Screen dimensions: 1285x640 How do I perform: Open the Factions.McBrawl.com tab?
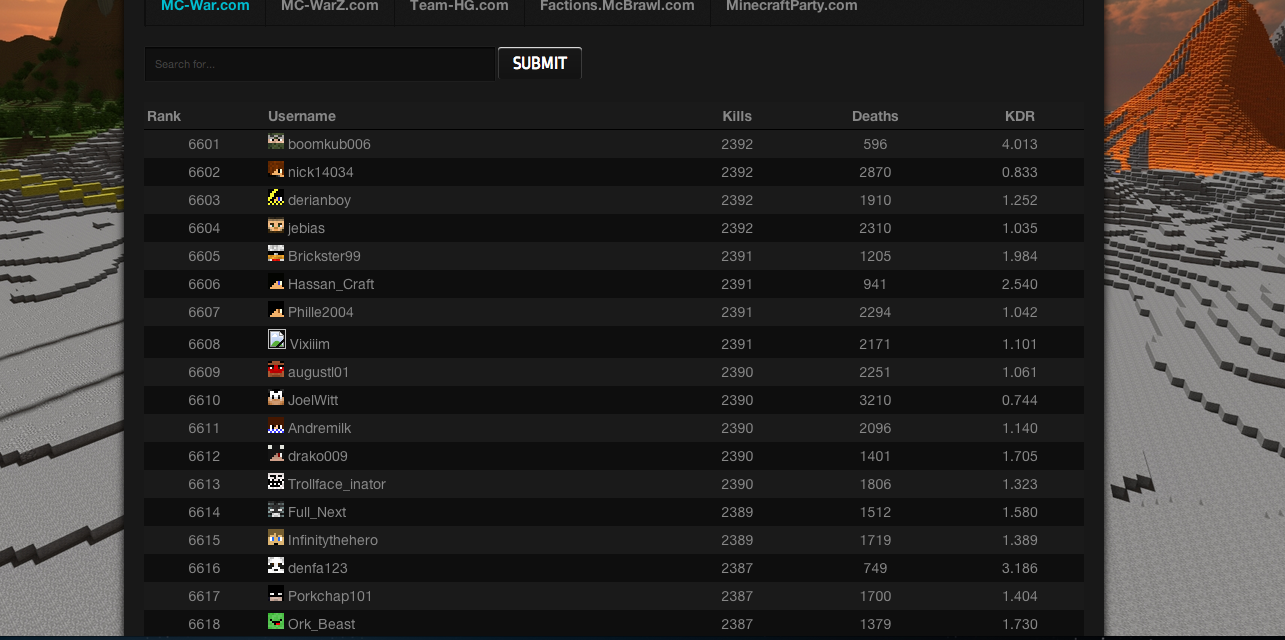(x=617, y=7)
